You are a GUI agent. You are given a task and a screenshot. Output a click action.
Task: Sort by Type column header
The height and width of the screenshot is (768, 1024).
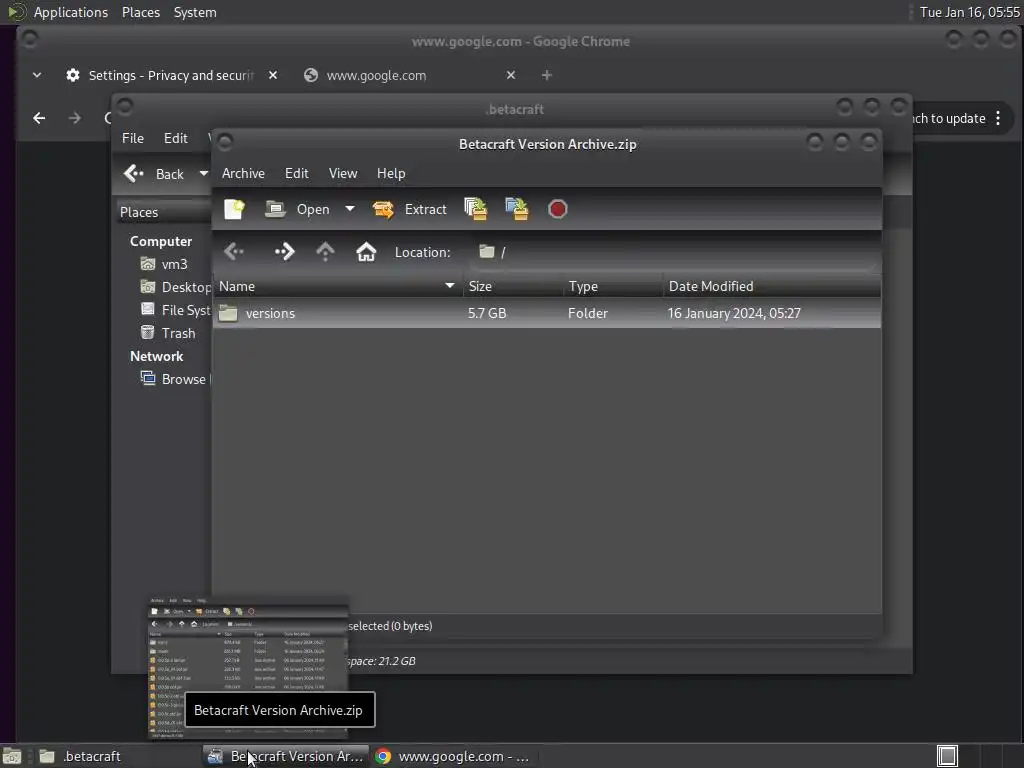tap(613, 286)
